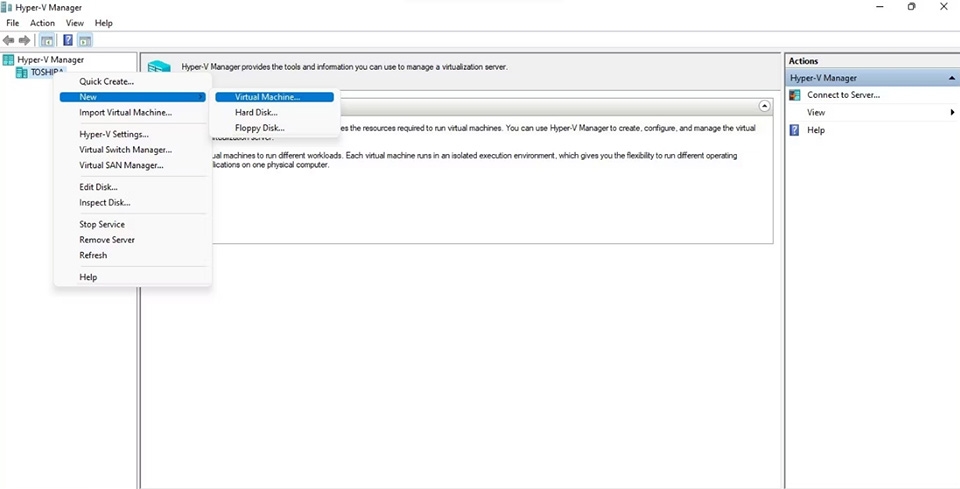
Task: Expand the View submenu arrow in Actions
Action: pos(953,113)
